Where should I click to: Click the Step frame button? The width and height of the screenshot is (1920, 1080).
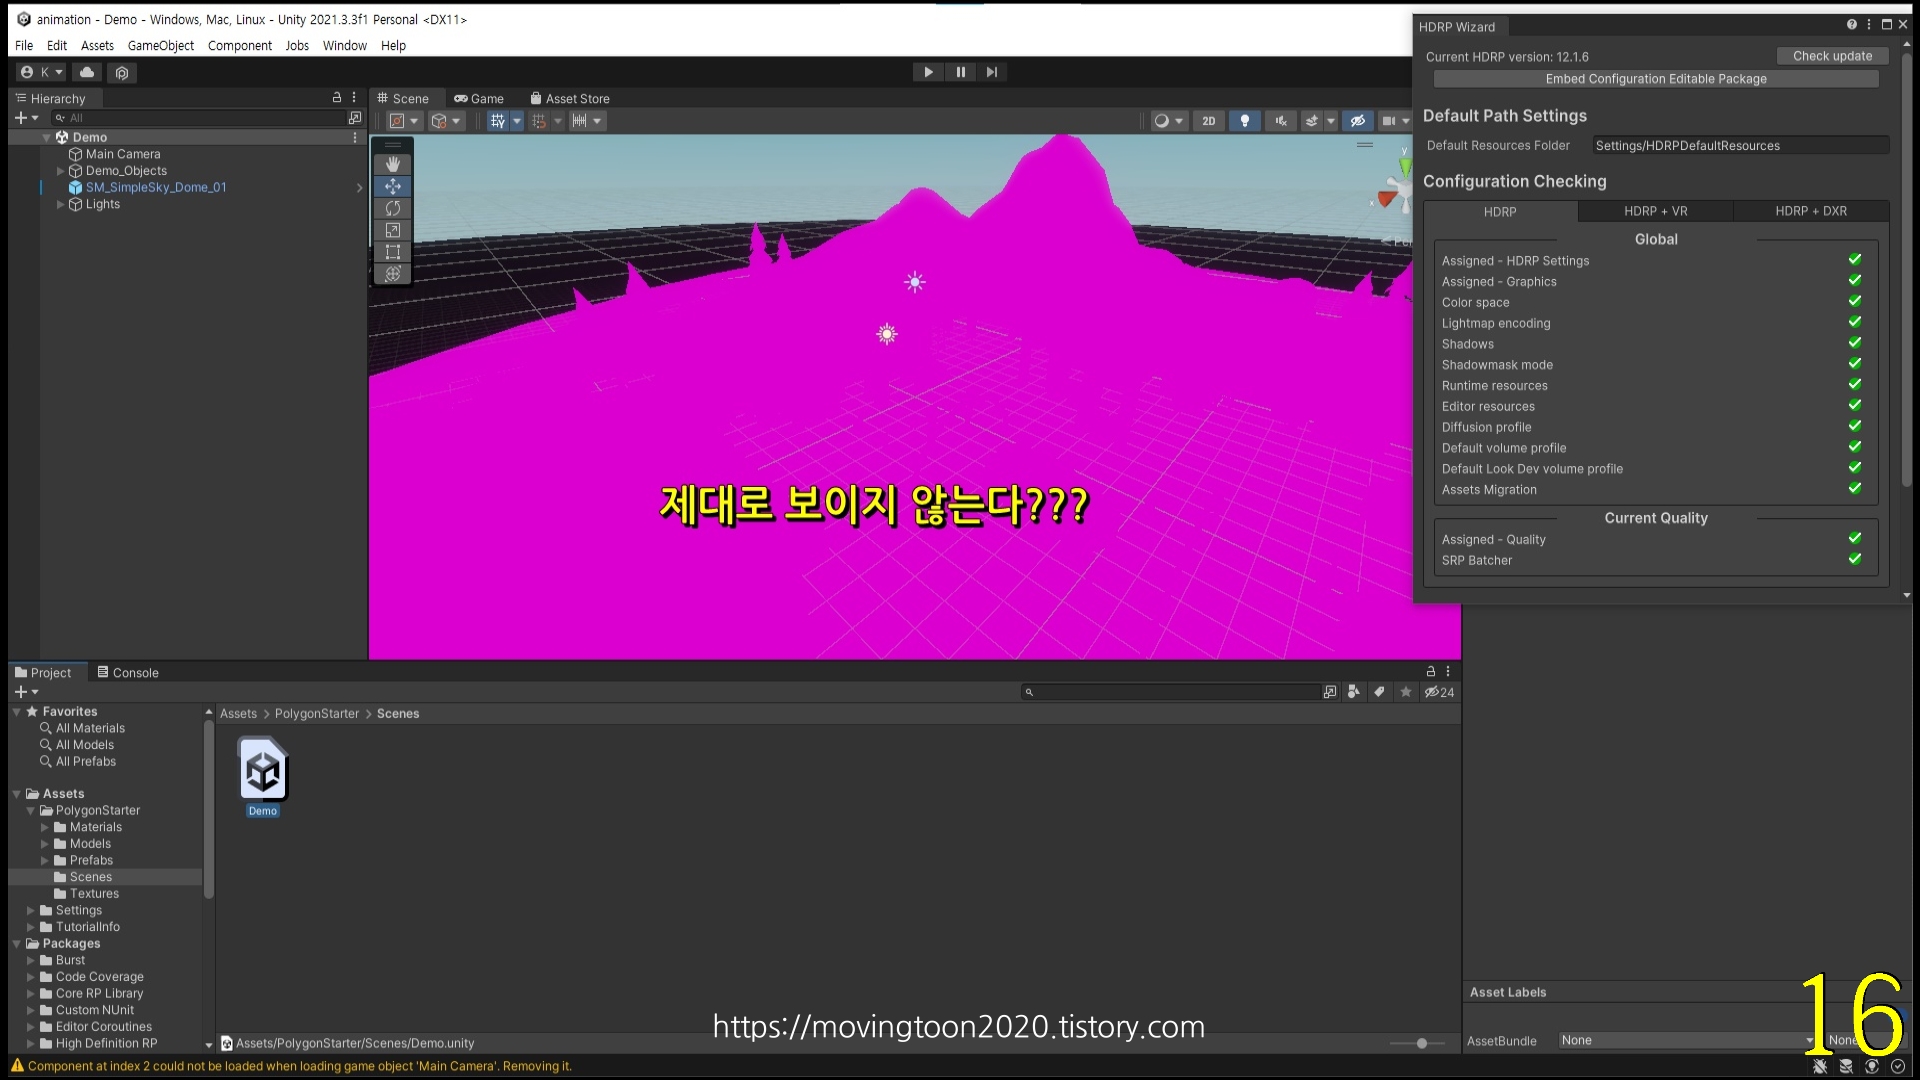pyautogui.click(x=992, y=72)
